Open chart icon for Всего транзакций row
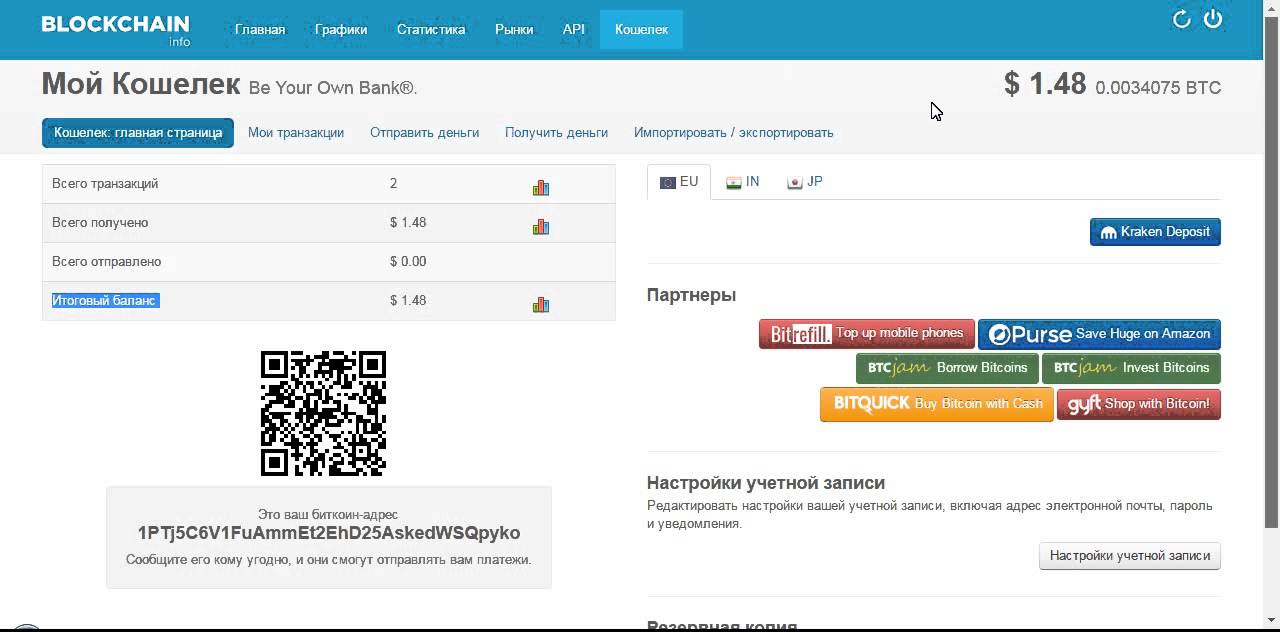The image size is (1280, 632). point(541,187)
